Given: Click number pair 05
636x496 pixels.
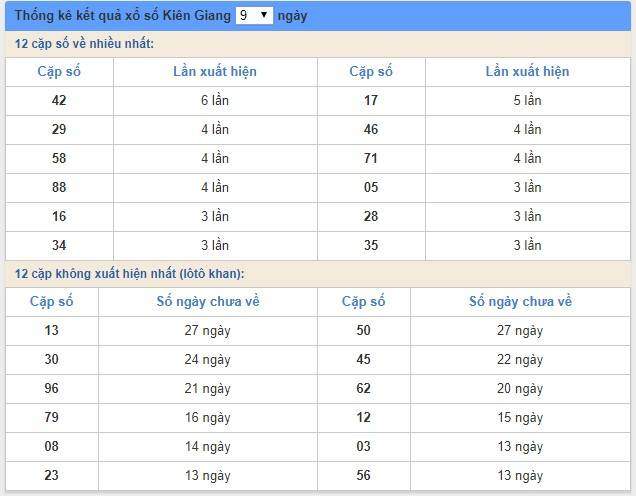Looking at the screenshot, I should (x=371, y=187).
